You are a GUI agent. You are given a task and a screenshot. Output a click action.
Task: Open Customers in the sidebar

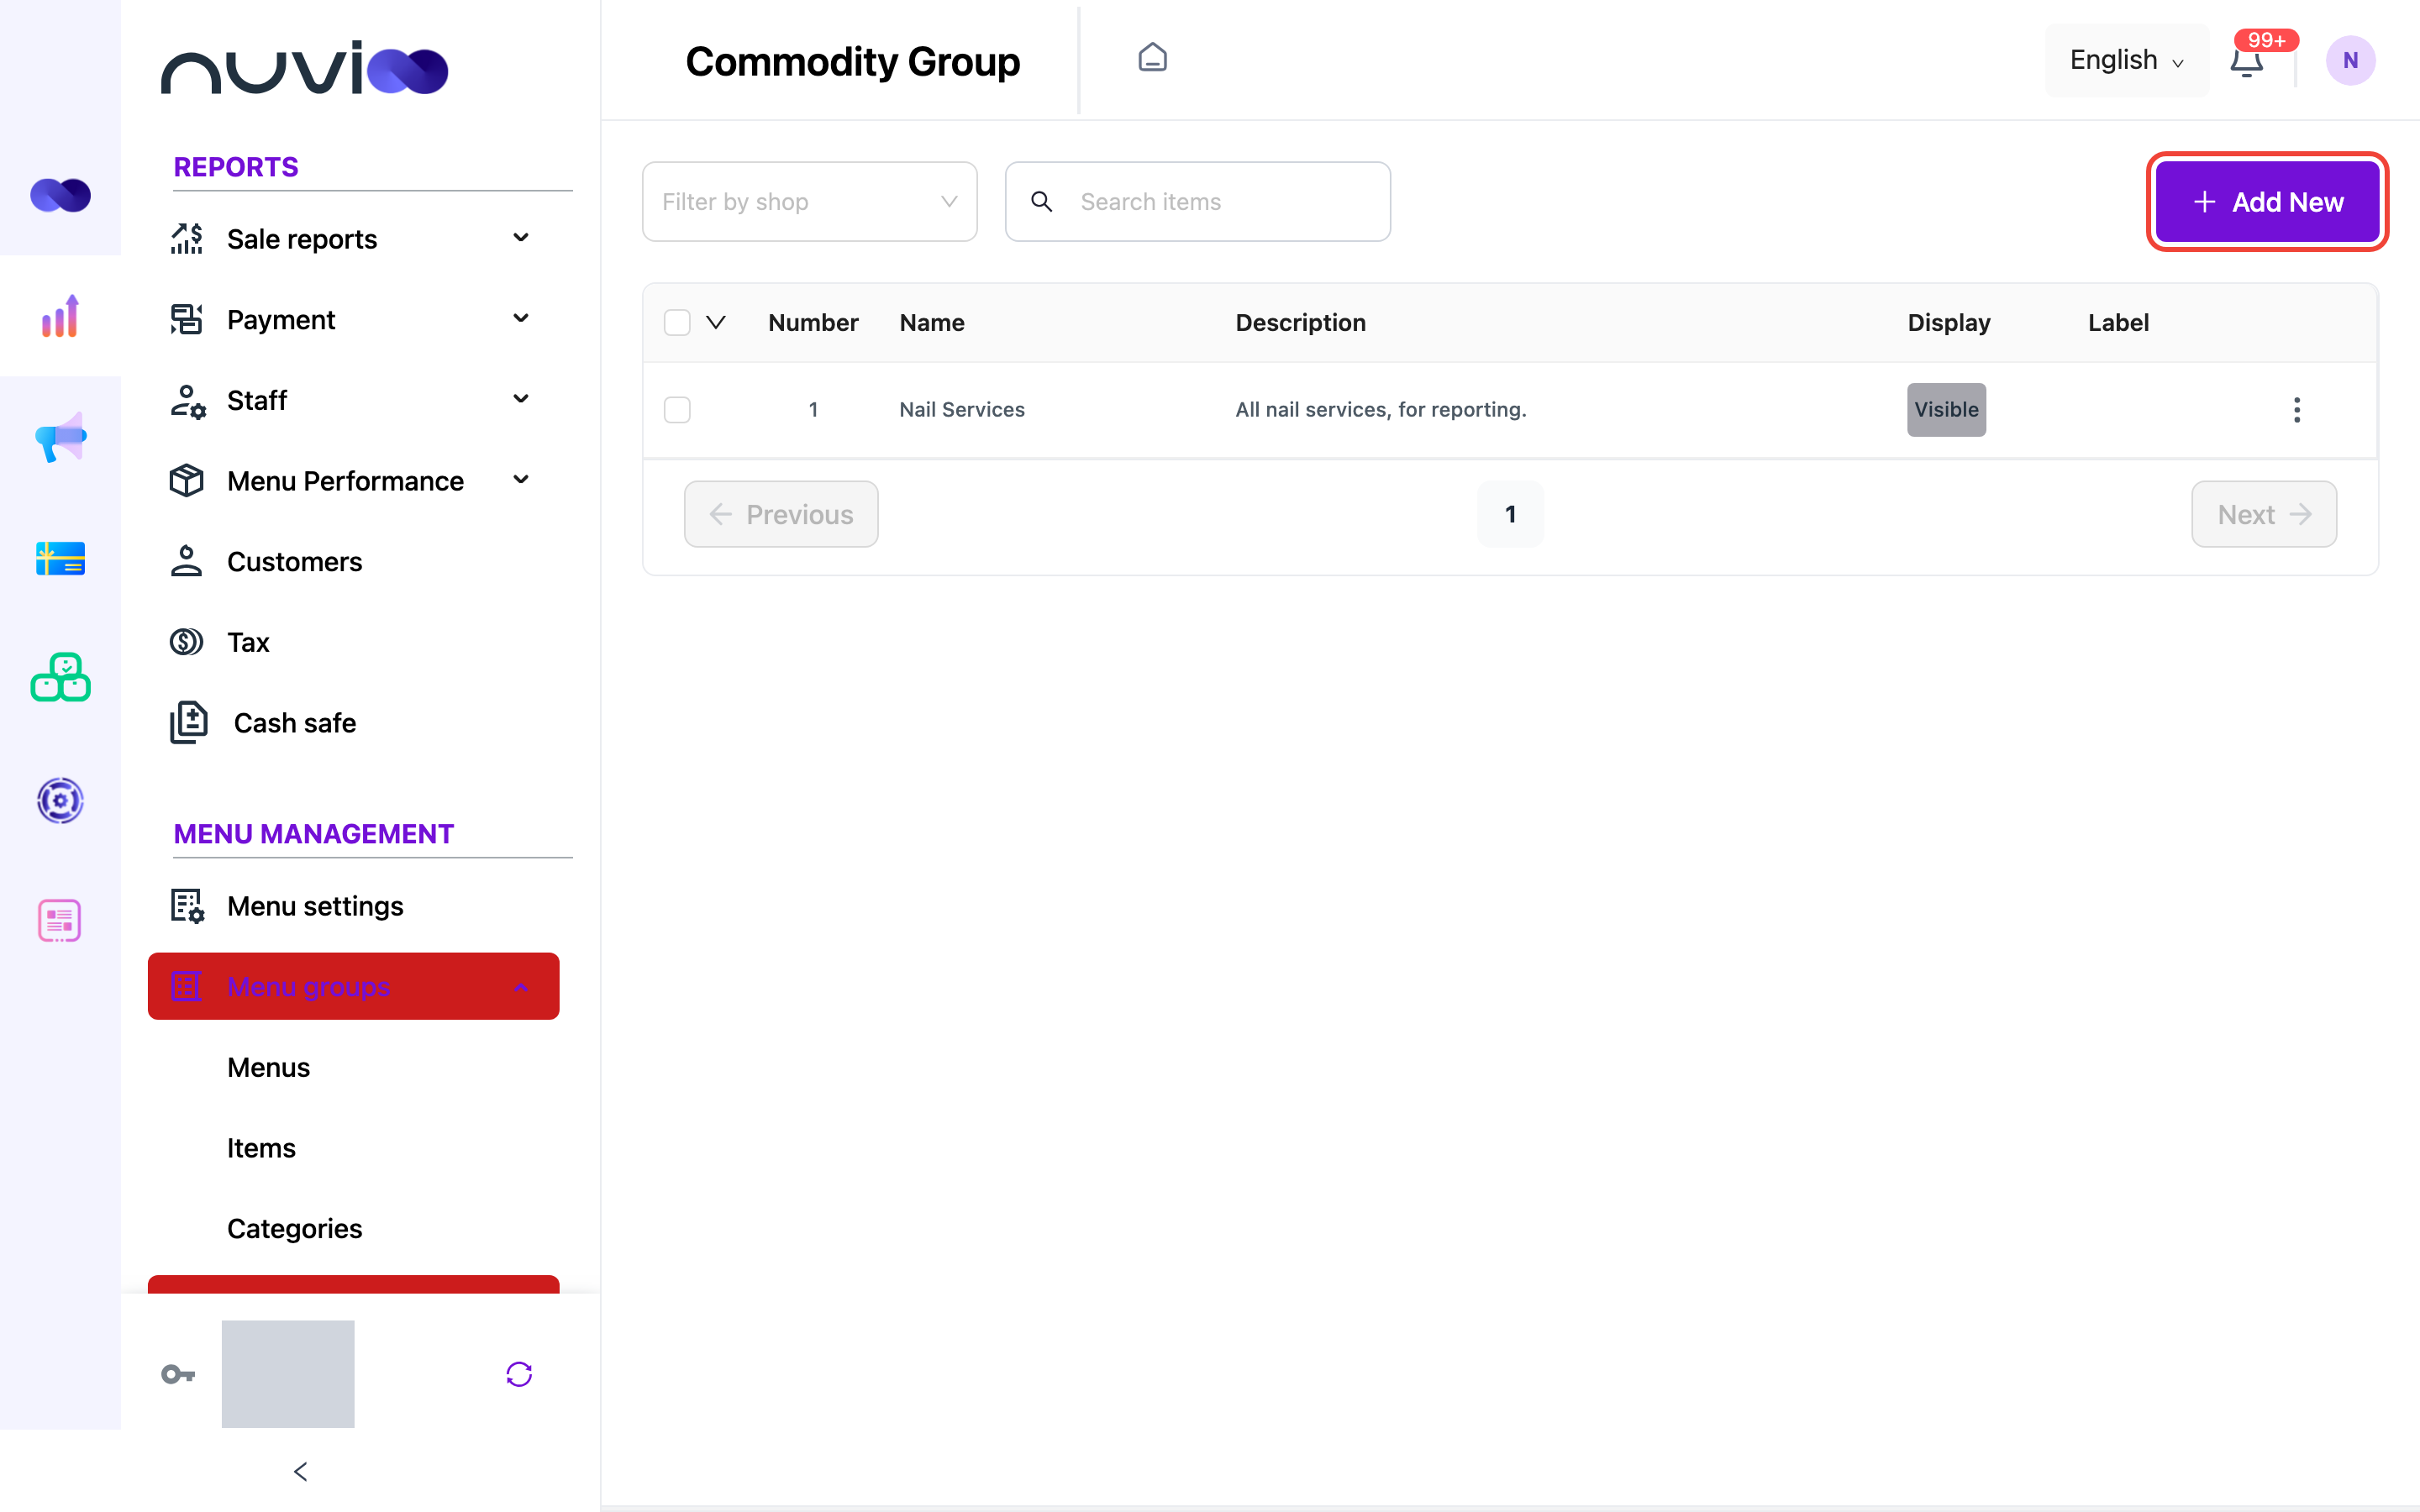point(353,562)
